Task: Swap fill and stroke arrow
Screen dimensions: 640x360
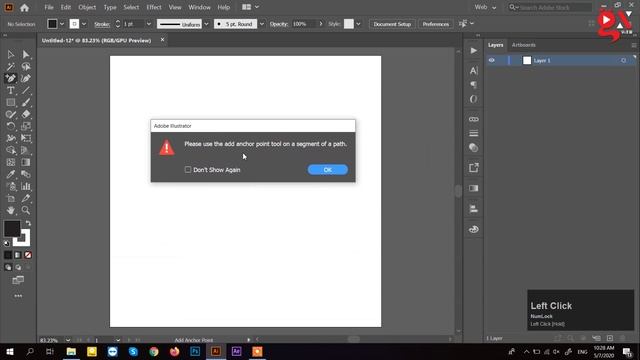Action: [28, 223]
